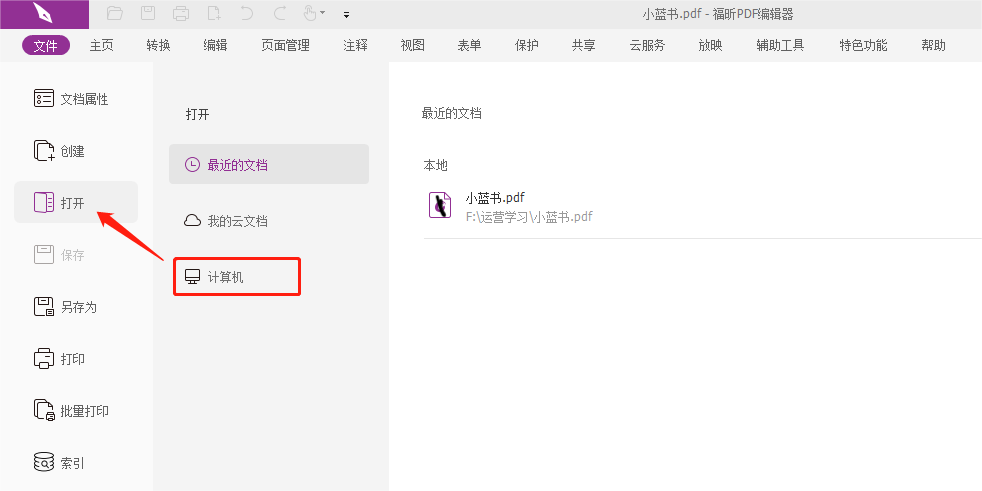
Task: Click the 打开 heading in the middle panel
Action: point(197,114)
